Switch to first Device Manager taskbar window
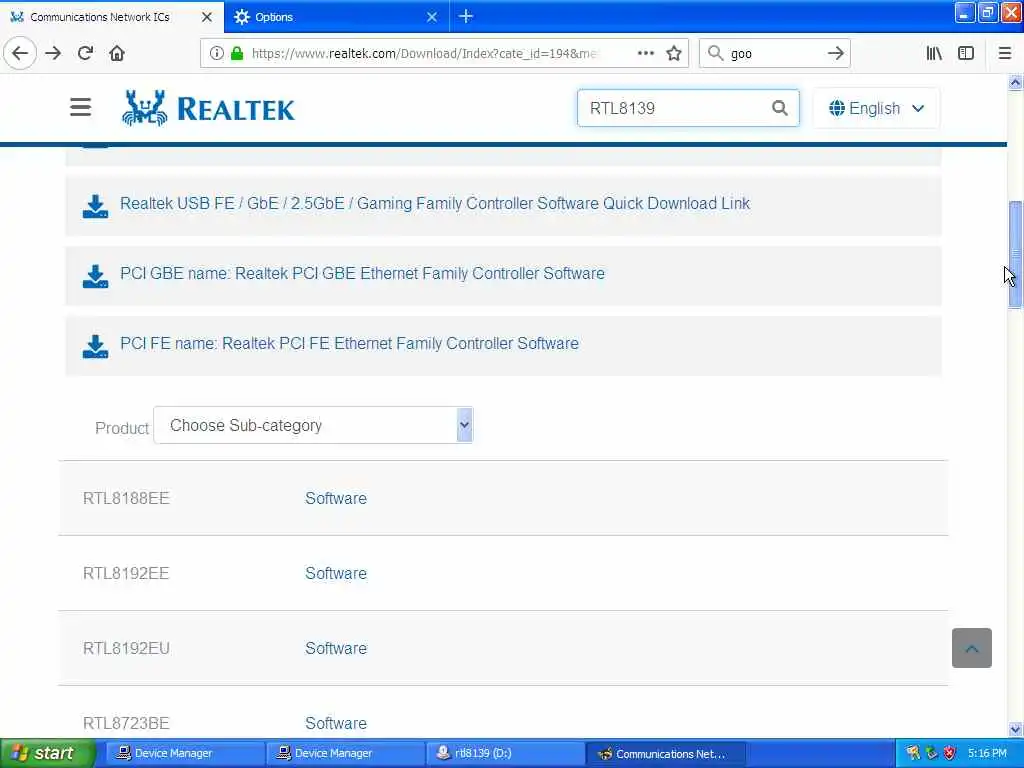Viewport: 1024px width, 768px height. click(x=184, y=753)
